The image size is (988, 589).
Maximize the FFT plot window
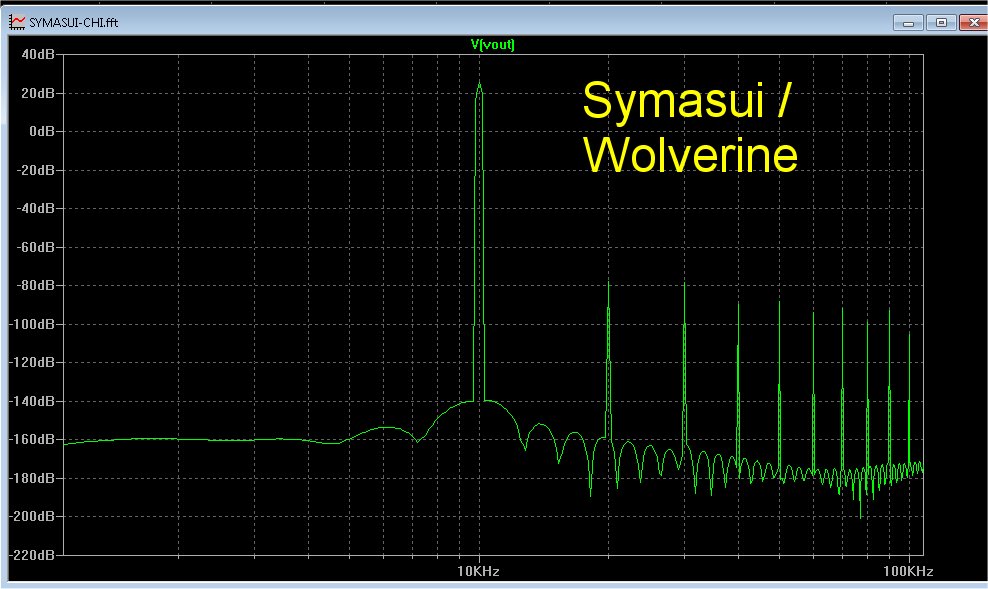941,23
